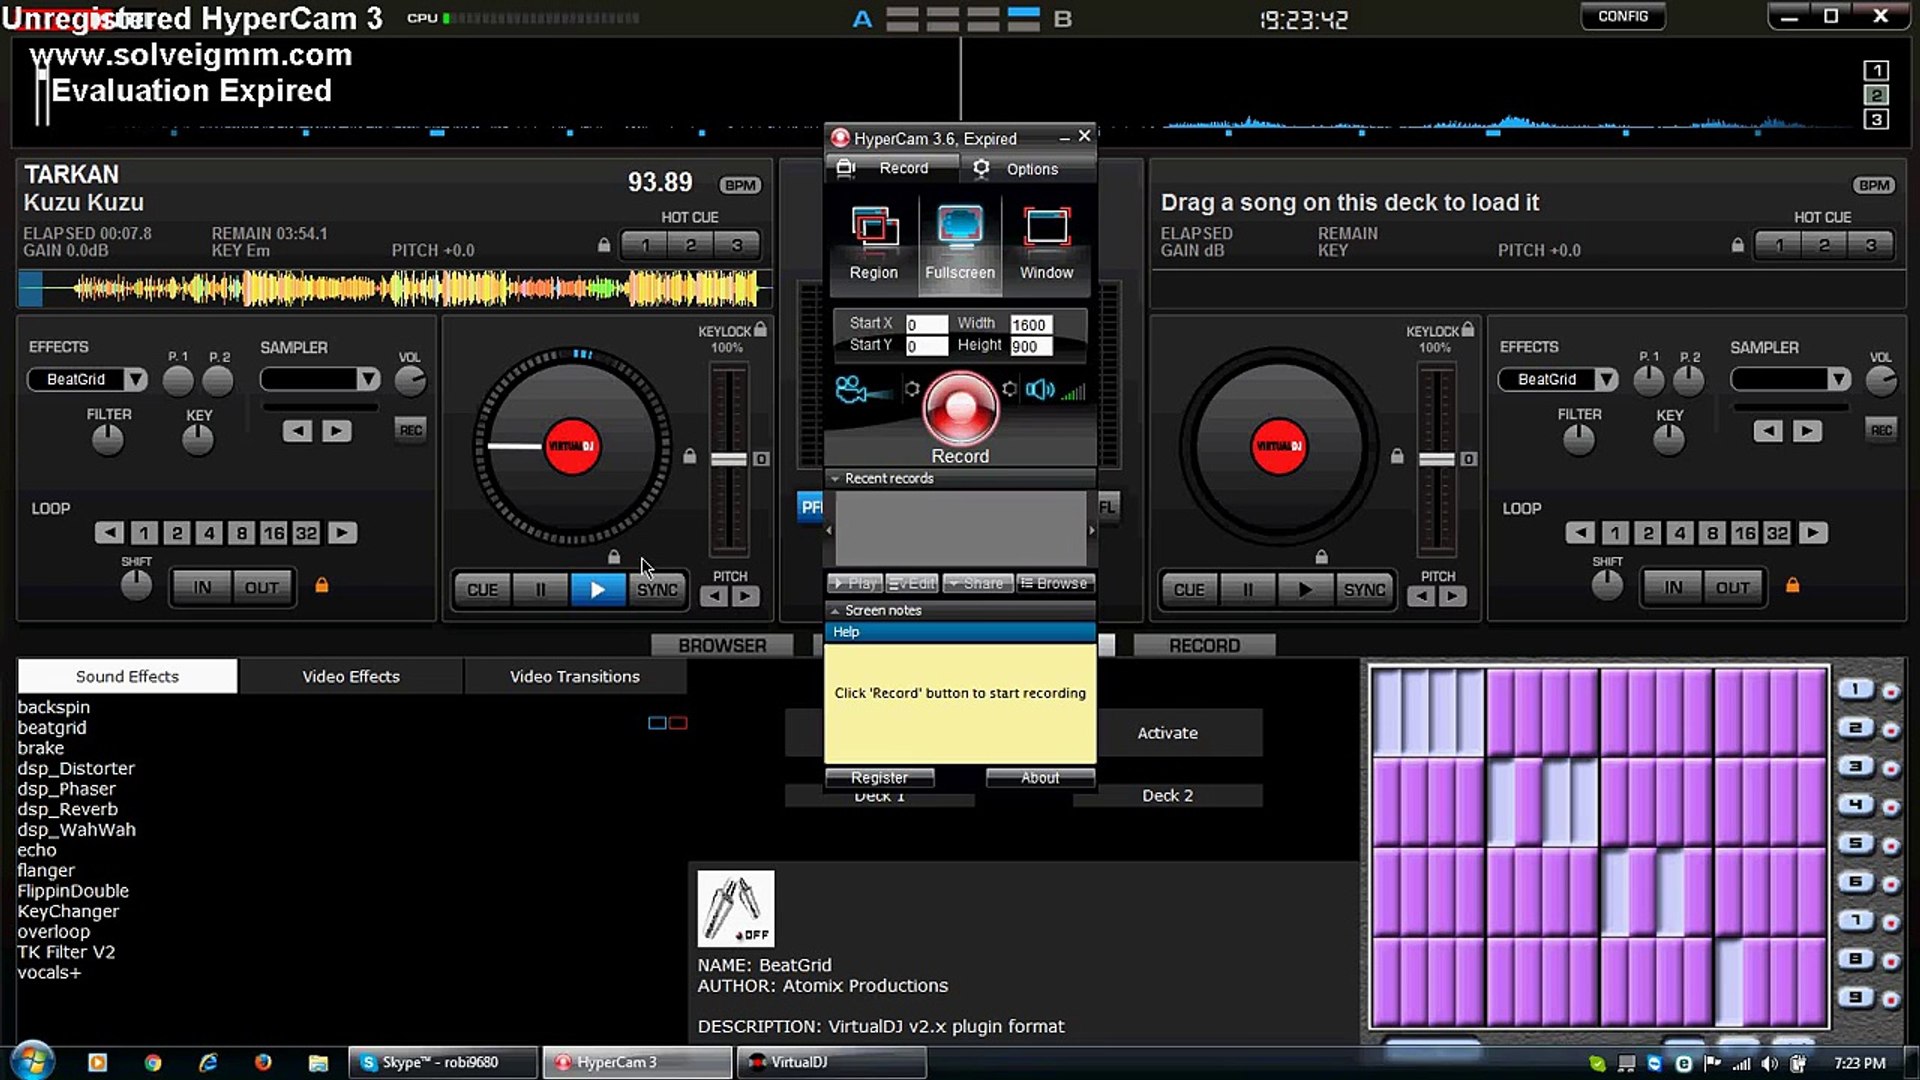Image resolution: width=1920 pixels, height=1080 pixels.
Task: Choose Window capture mode in HyperCam
Action: tap(1046, 240)
